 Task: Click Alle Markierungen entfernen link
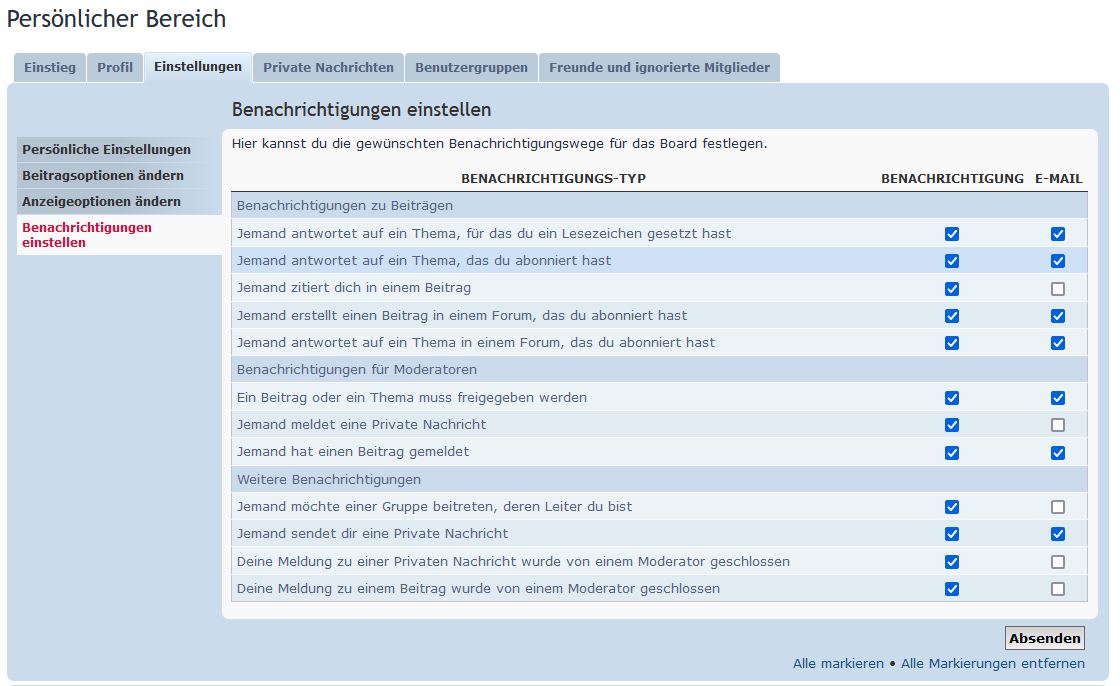pyautogui.click(x=992, y=664)
